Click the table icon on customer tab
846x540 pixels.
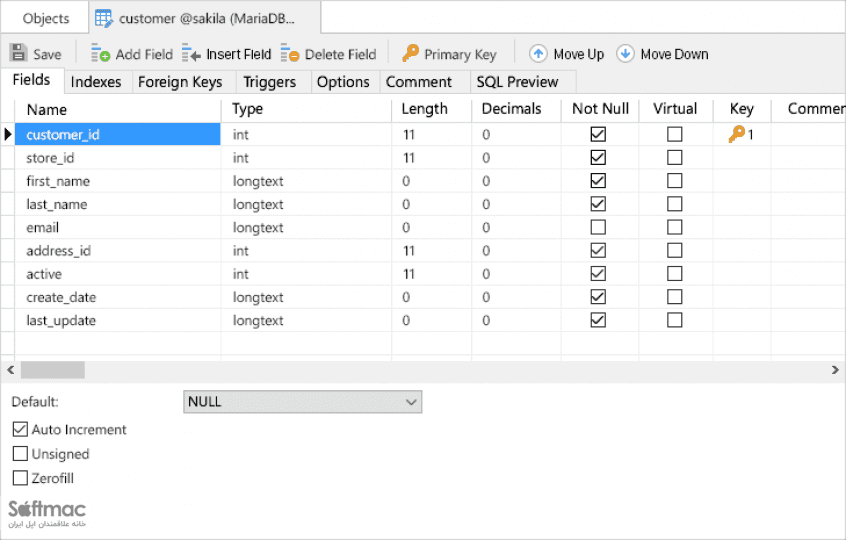[104, 18]
